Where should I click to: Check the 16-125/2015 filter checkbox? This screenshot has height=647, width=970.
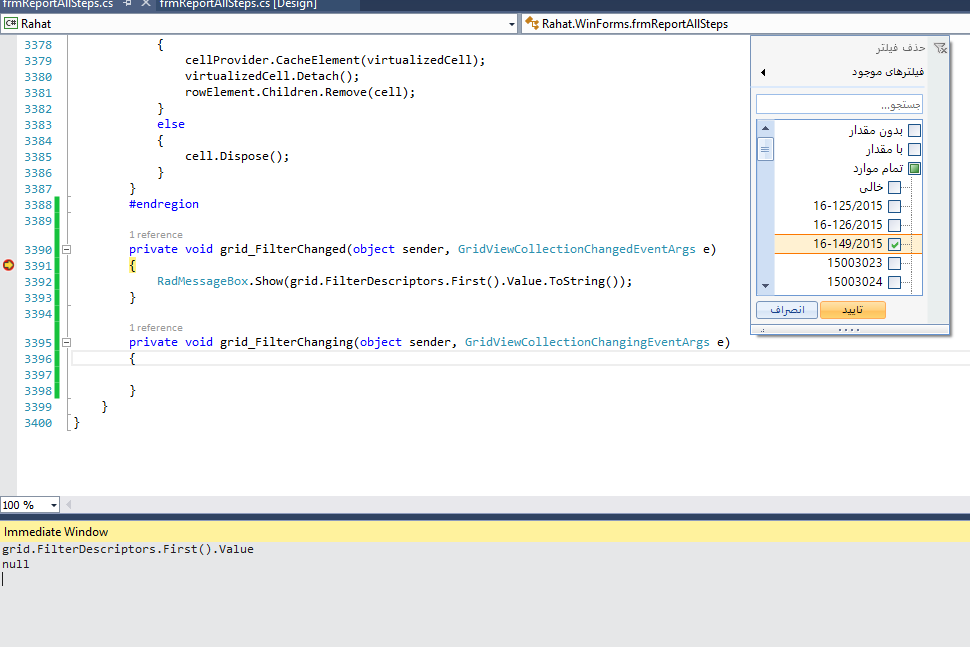[895, 206]
